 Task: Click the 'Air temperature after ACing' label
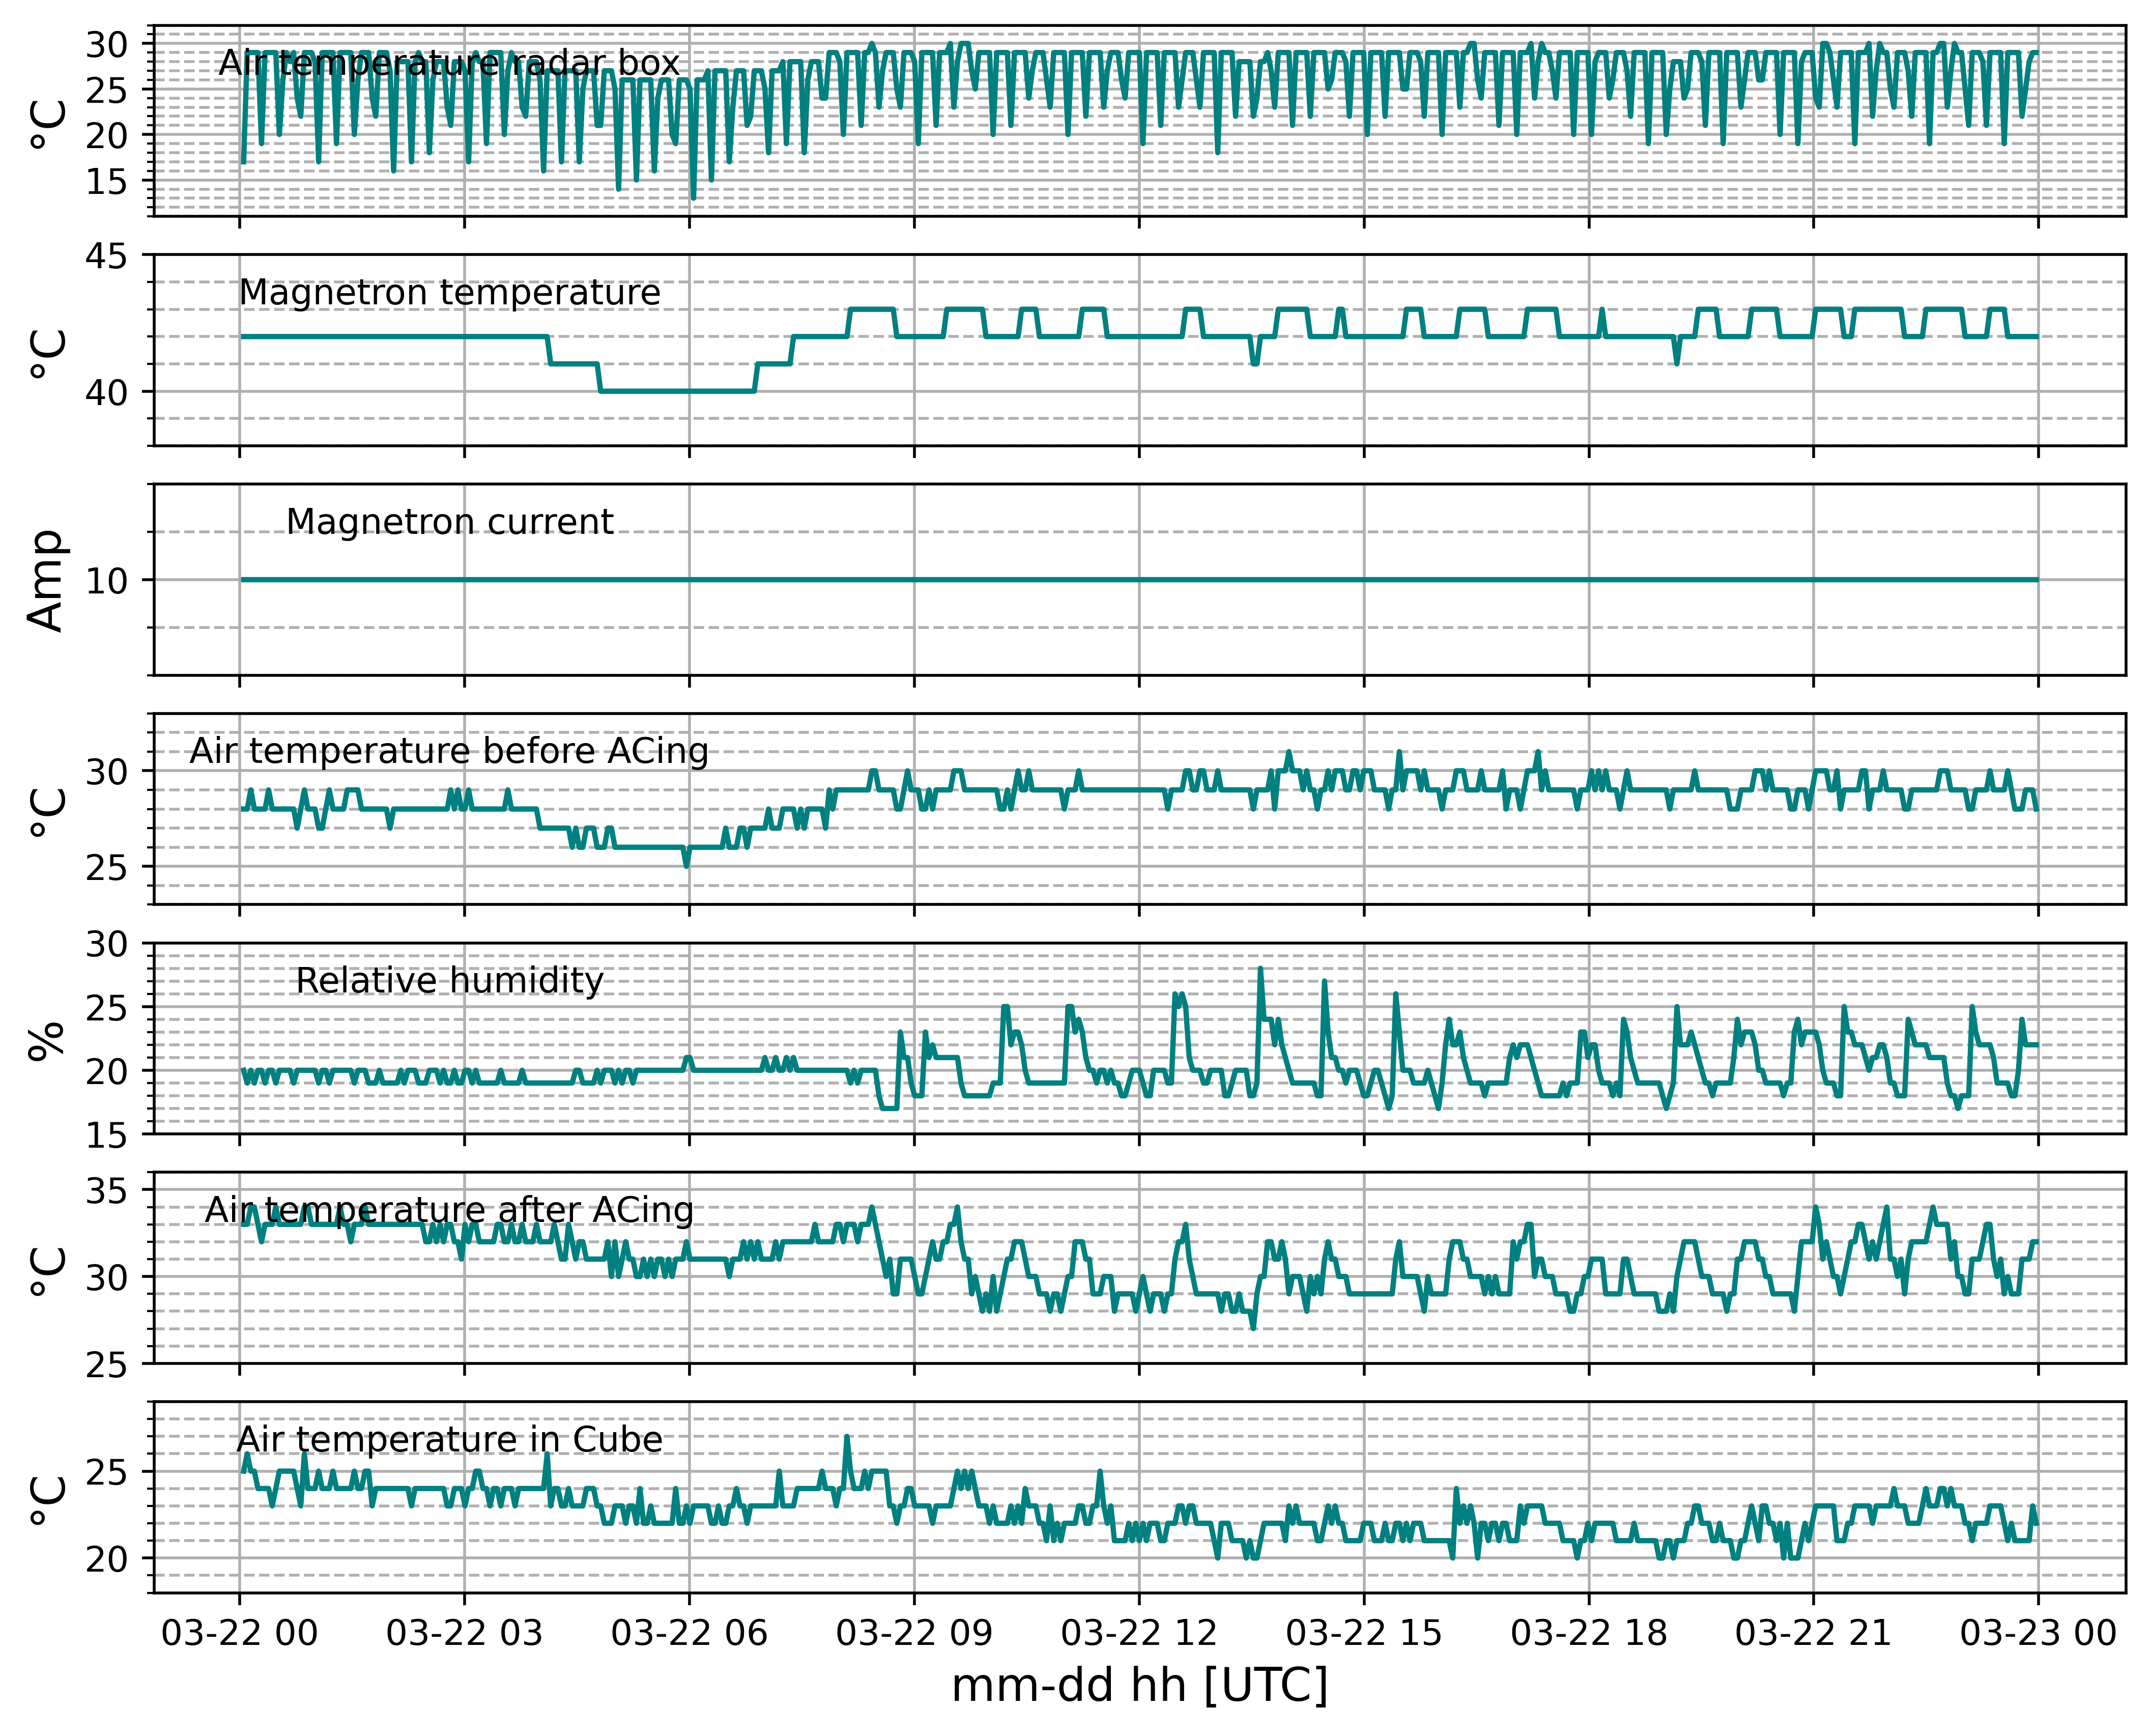coord(449,1210)
